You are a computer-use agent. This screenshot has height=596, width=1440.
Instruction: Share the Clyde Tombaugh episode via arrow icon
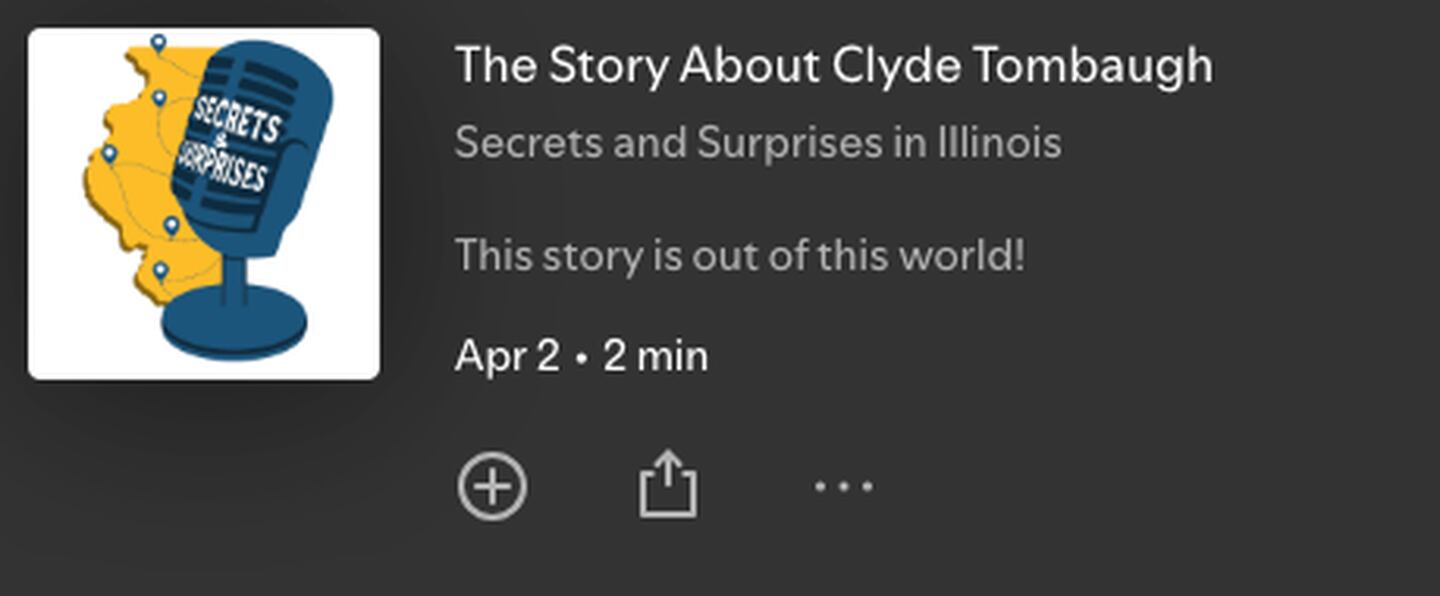tap(668, 483)
